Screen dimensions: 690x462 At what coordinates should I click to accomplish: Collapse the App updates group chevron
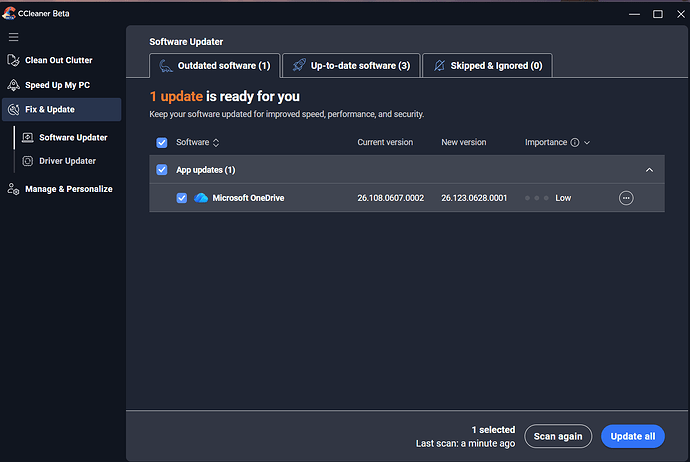[x=649, y=170]
